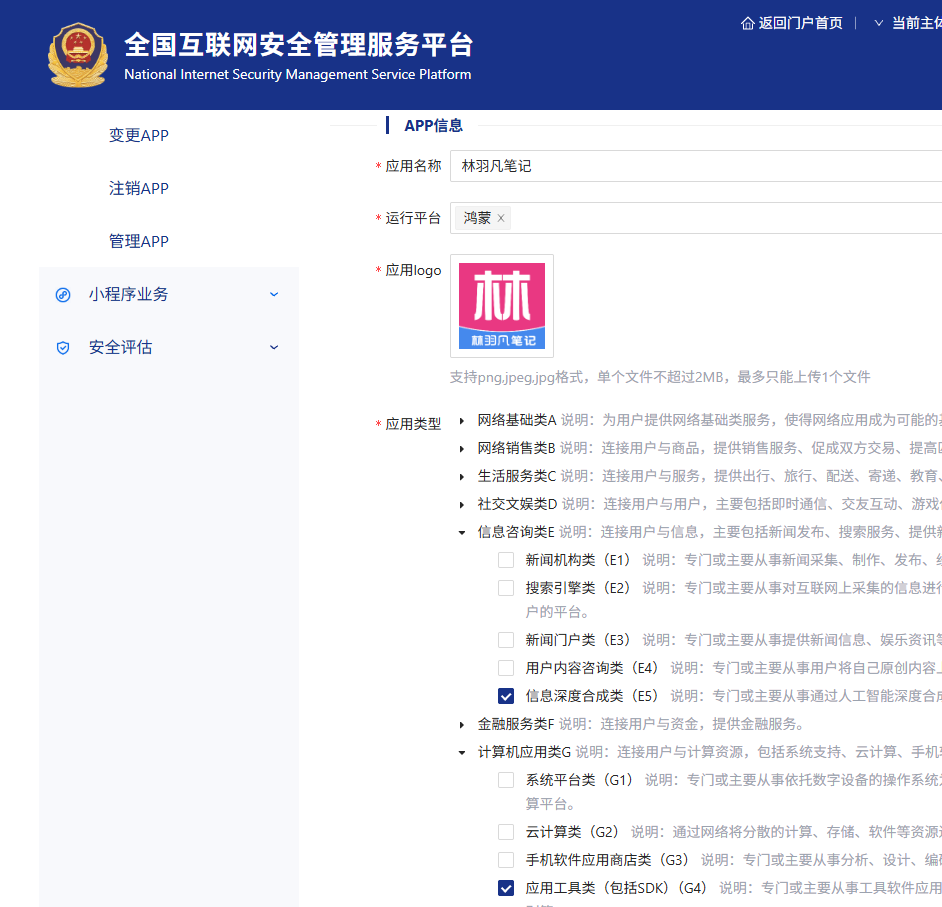Check the 搜索引擎类（E2）checkbox
This screenshot has height=907, width=942.
[506, 588]
